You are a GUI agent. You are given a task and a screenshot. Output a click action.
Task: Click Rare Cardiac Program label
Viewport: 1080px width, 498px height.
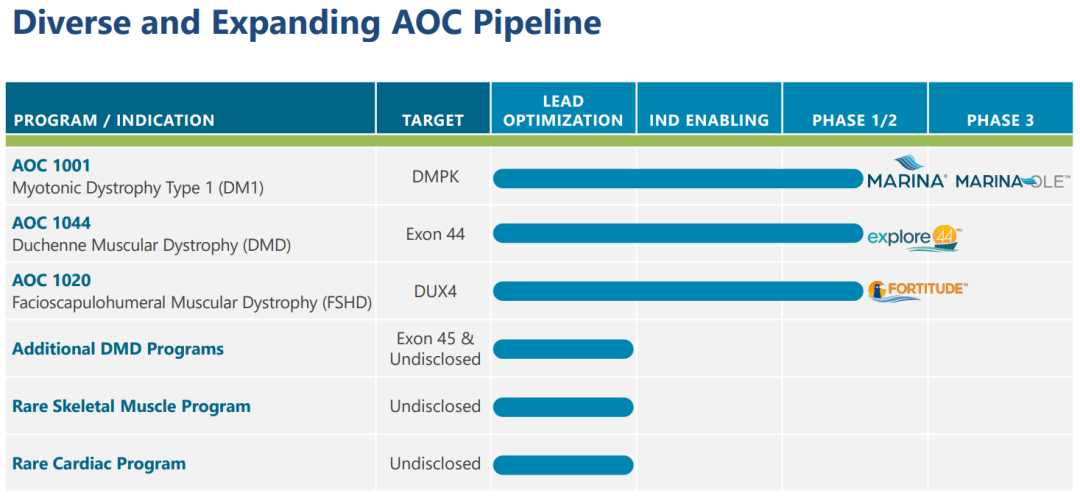[99, 464]
